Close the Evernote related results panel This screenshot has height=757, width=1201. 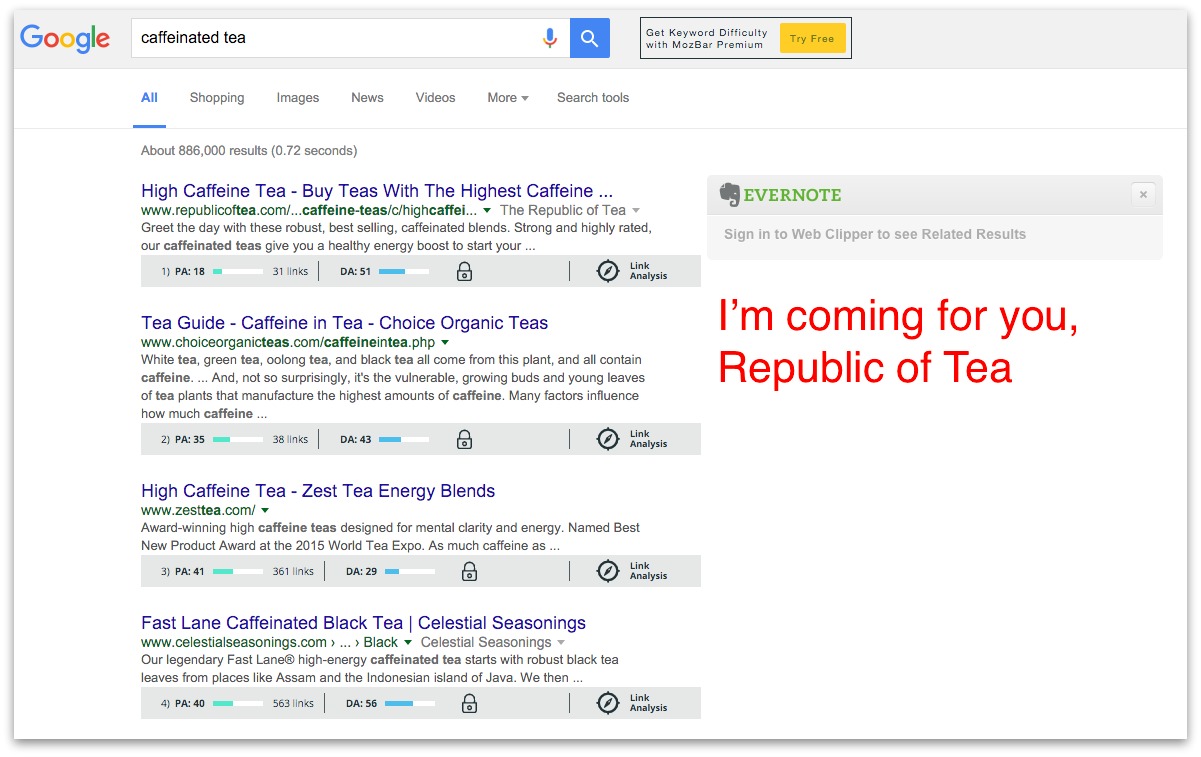[1143, 195]
